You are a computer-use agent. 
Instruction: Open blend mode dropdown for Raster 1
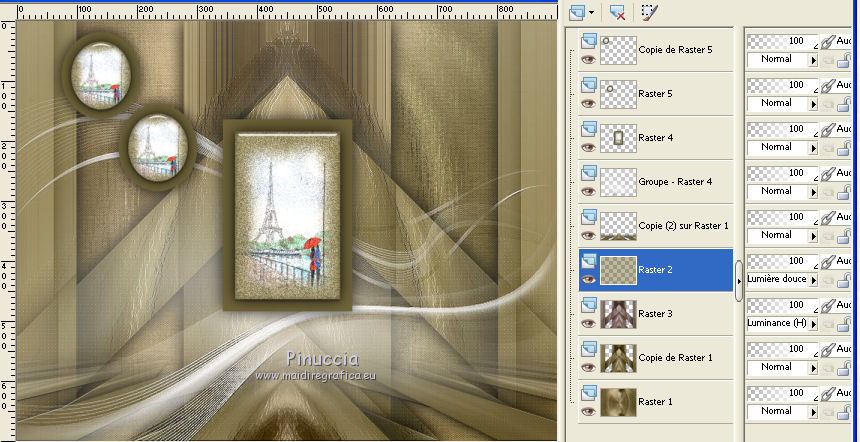pyautogui.click(x=813, y=411)
